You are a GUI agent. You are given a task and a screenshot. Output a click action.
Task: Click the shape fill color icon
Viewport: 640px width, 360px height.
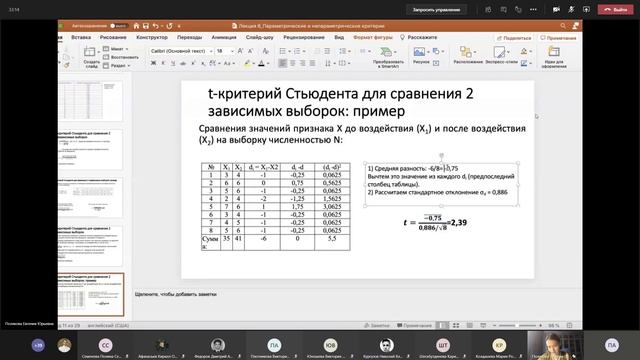[524, 51]
